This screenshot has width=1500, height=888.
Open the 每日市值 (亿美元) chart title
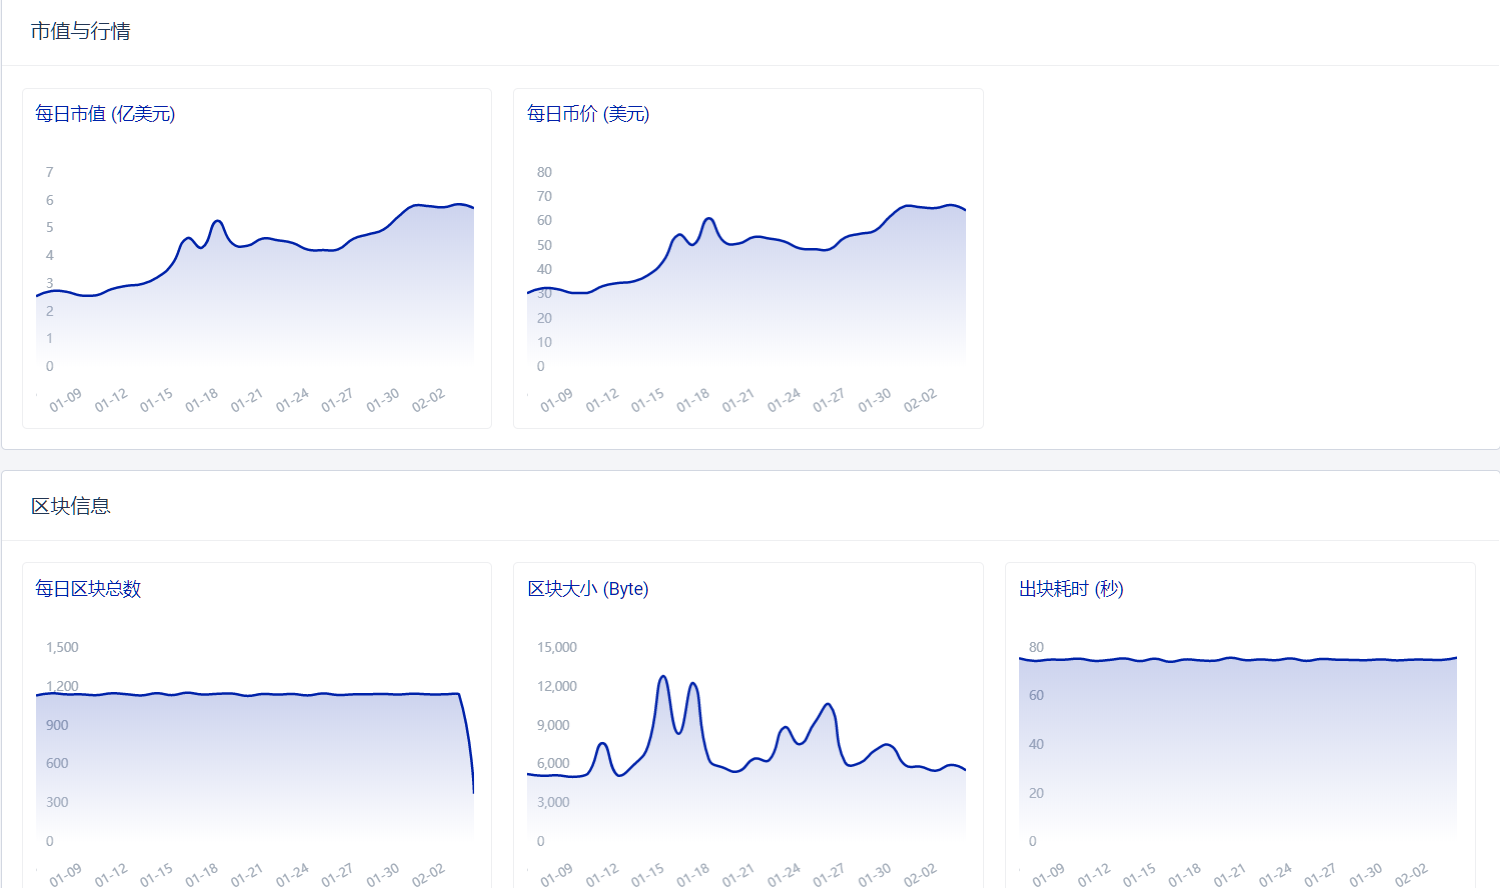pyautogui.click(x=105, y=114)
